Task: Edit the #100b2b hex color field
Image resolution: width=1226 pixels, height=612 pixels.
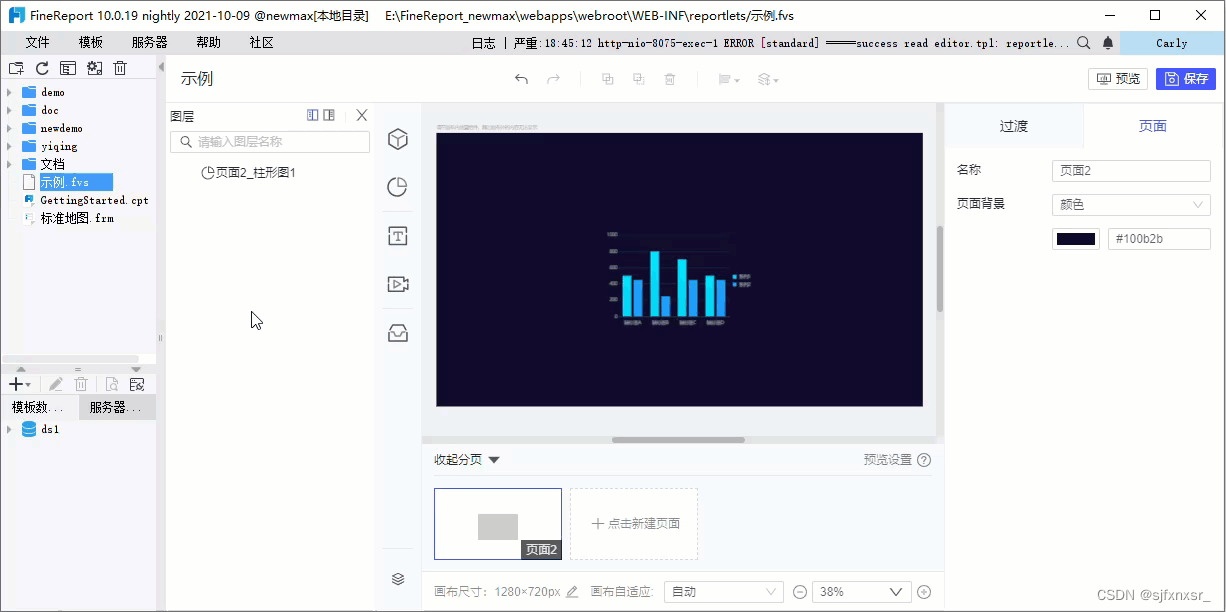Action: 1159,239
